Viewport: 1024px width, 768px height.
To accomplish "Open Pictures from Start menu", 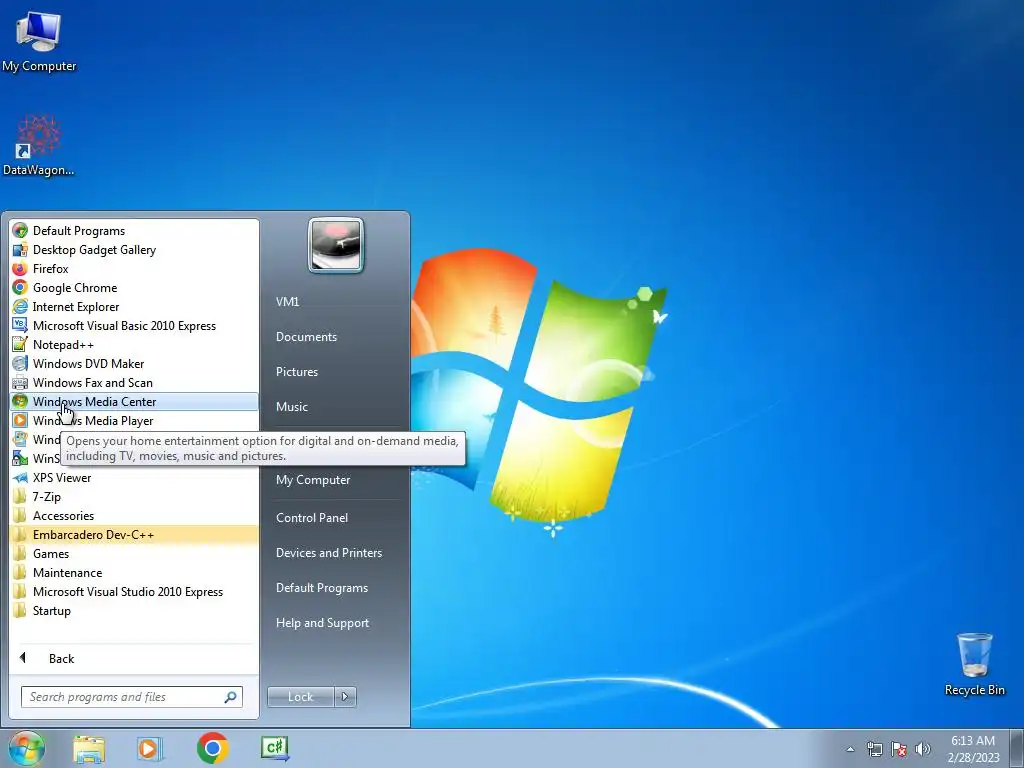I will click(296, 372).
